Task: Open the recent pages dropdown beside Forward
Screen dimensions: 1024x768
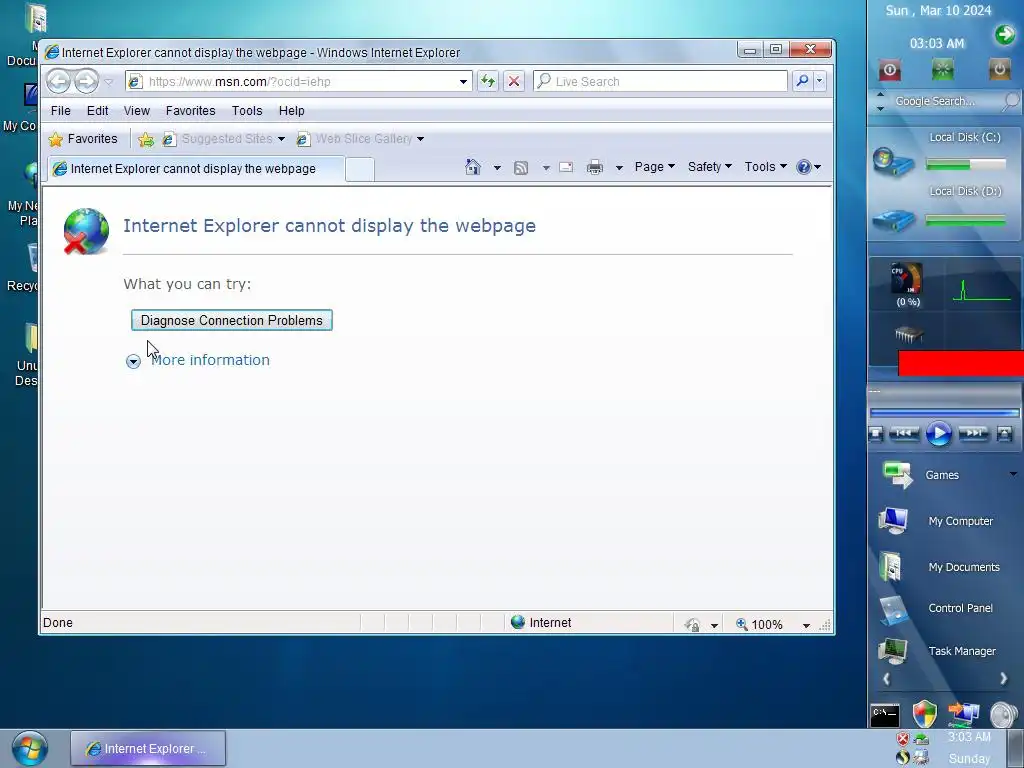Action: [x=109, y=82]
